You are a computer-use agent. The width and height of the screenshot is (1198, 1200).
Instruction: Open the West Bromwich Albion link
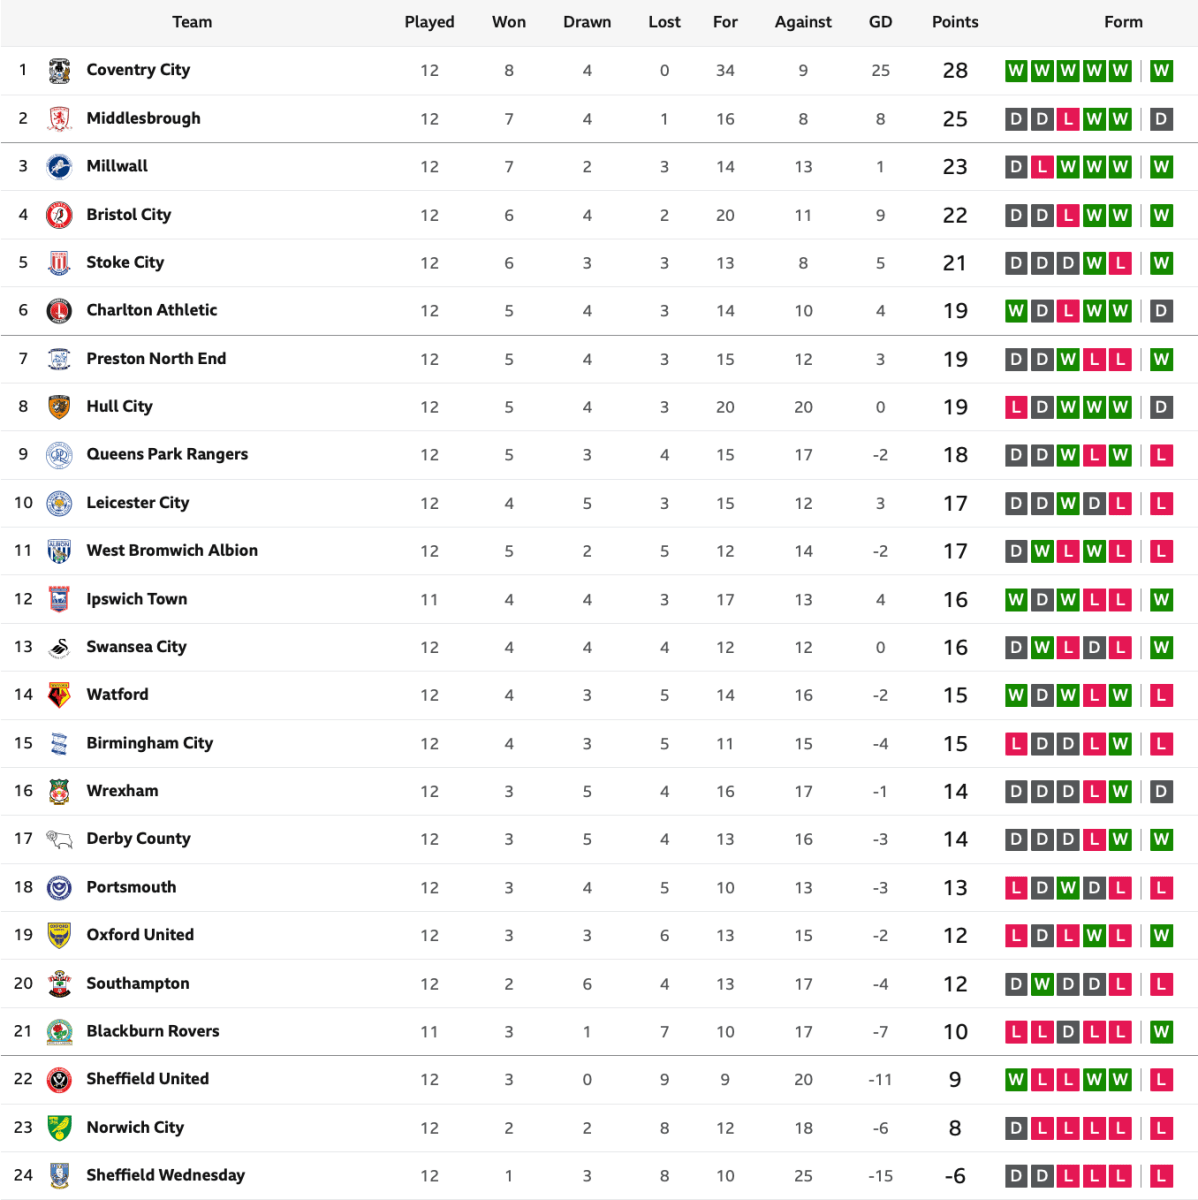tap(172, 551)
